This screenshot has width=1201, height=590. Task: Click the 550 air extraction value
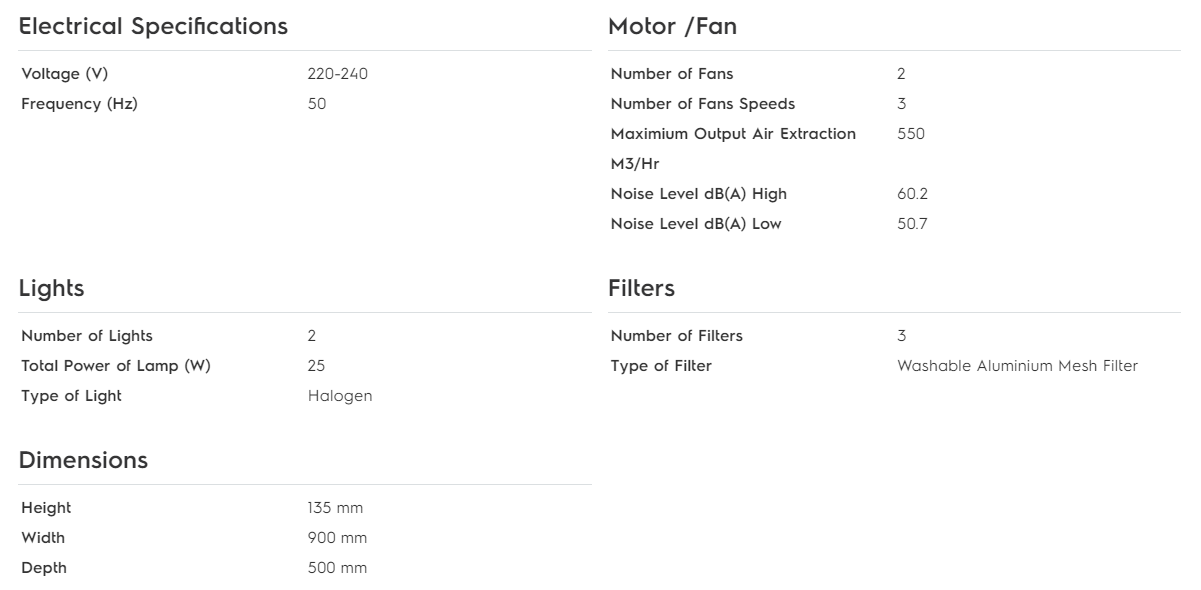click(911, 134)
